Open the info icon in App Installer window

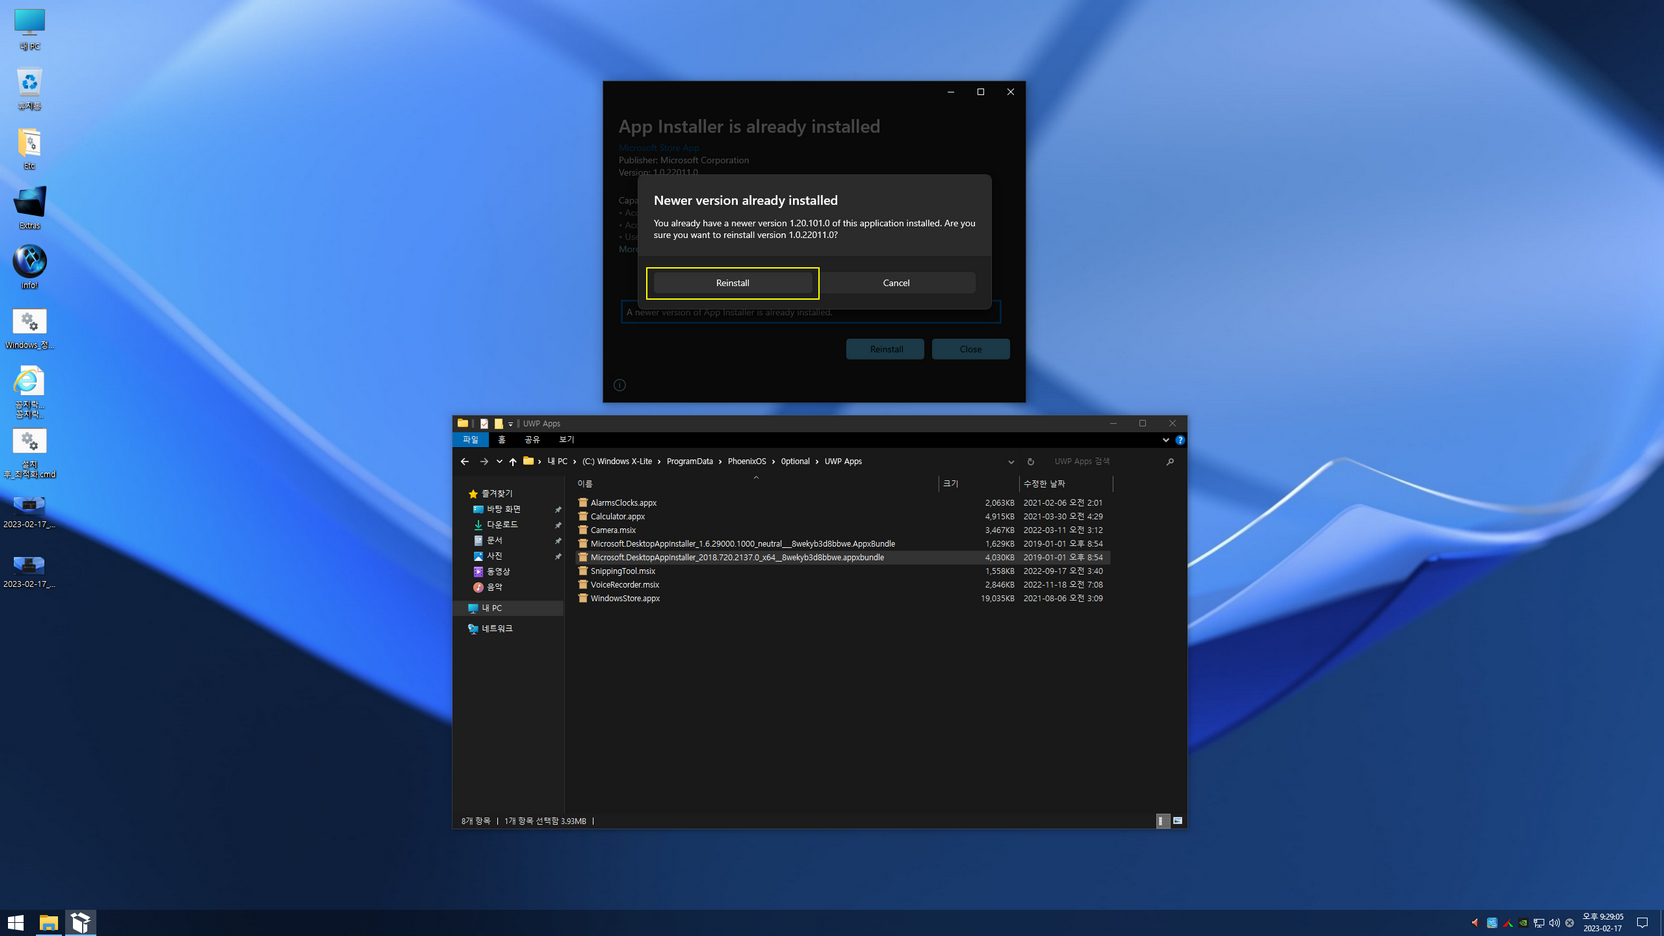tap(620, 385)
